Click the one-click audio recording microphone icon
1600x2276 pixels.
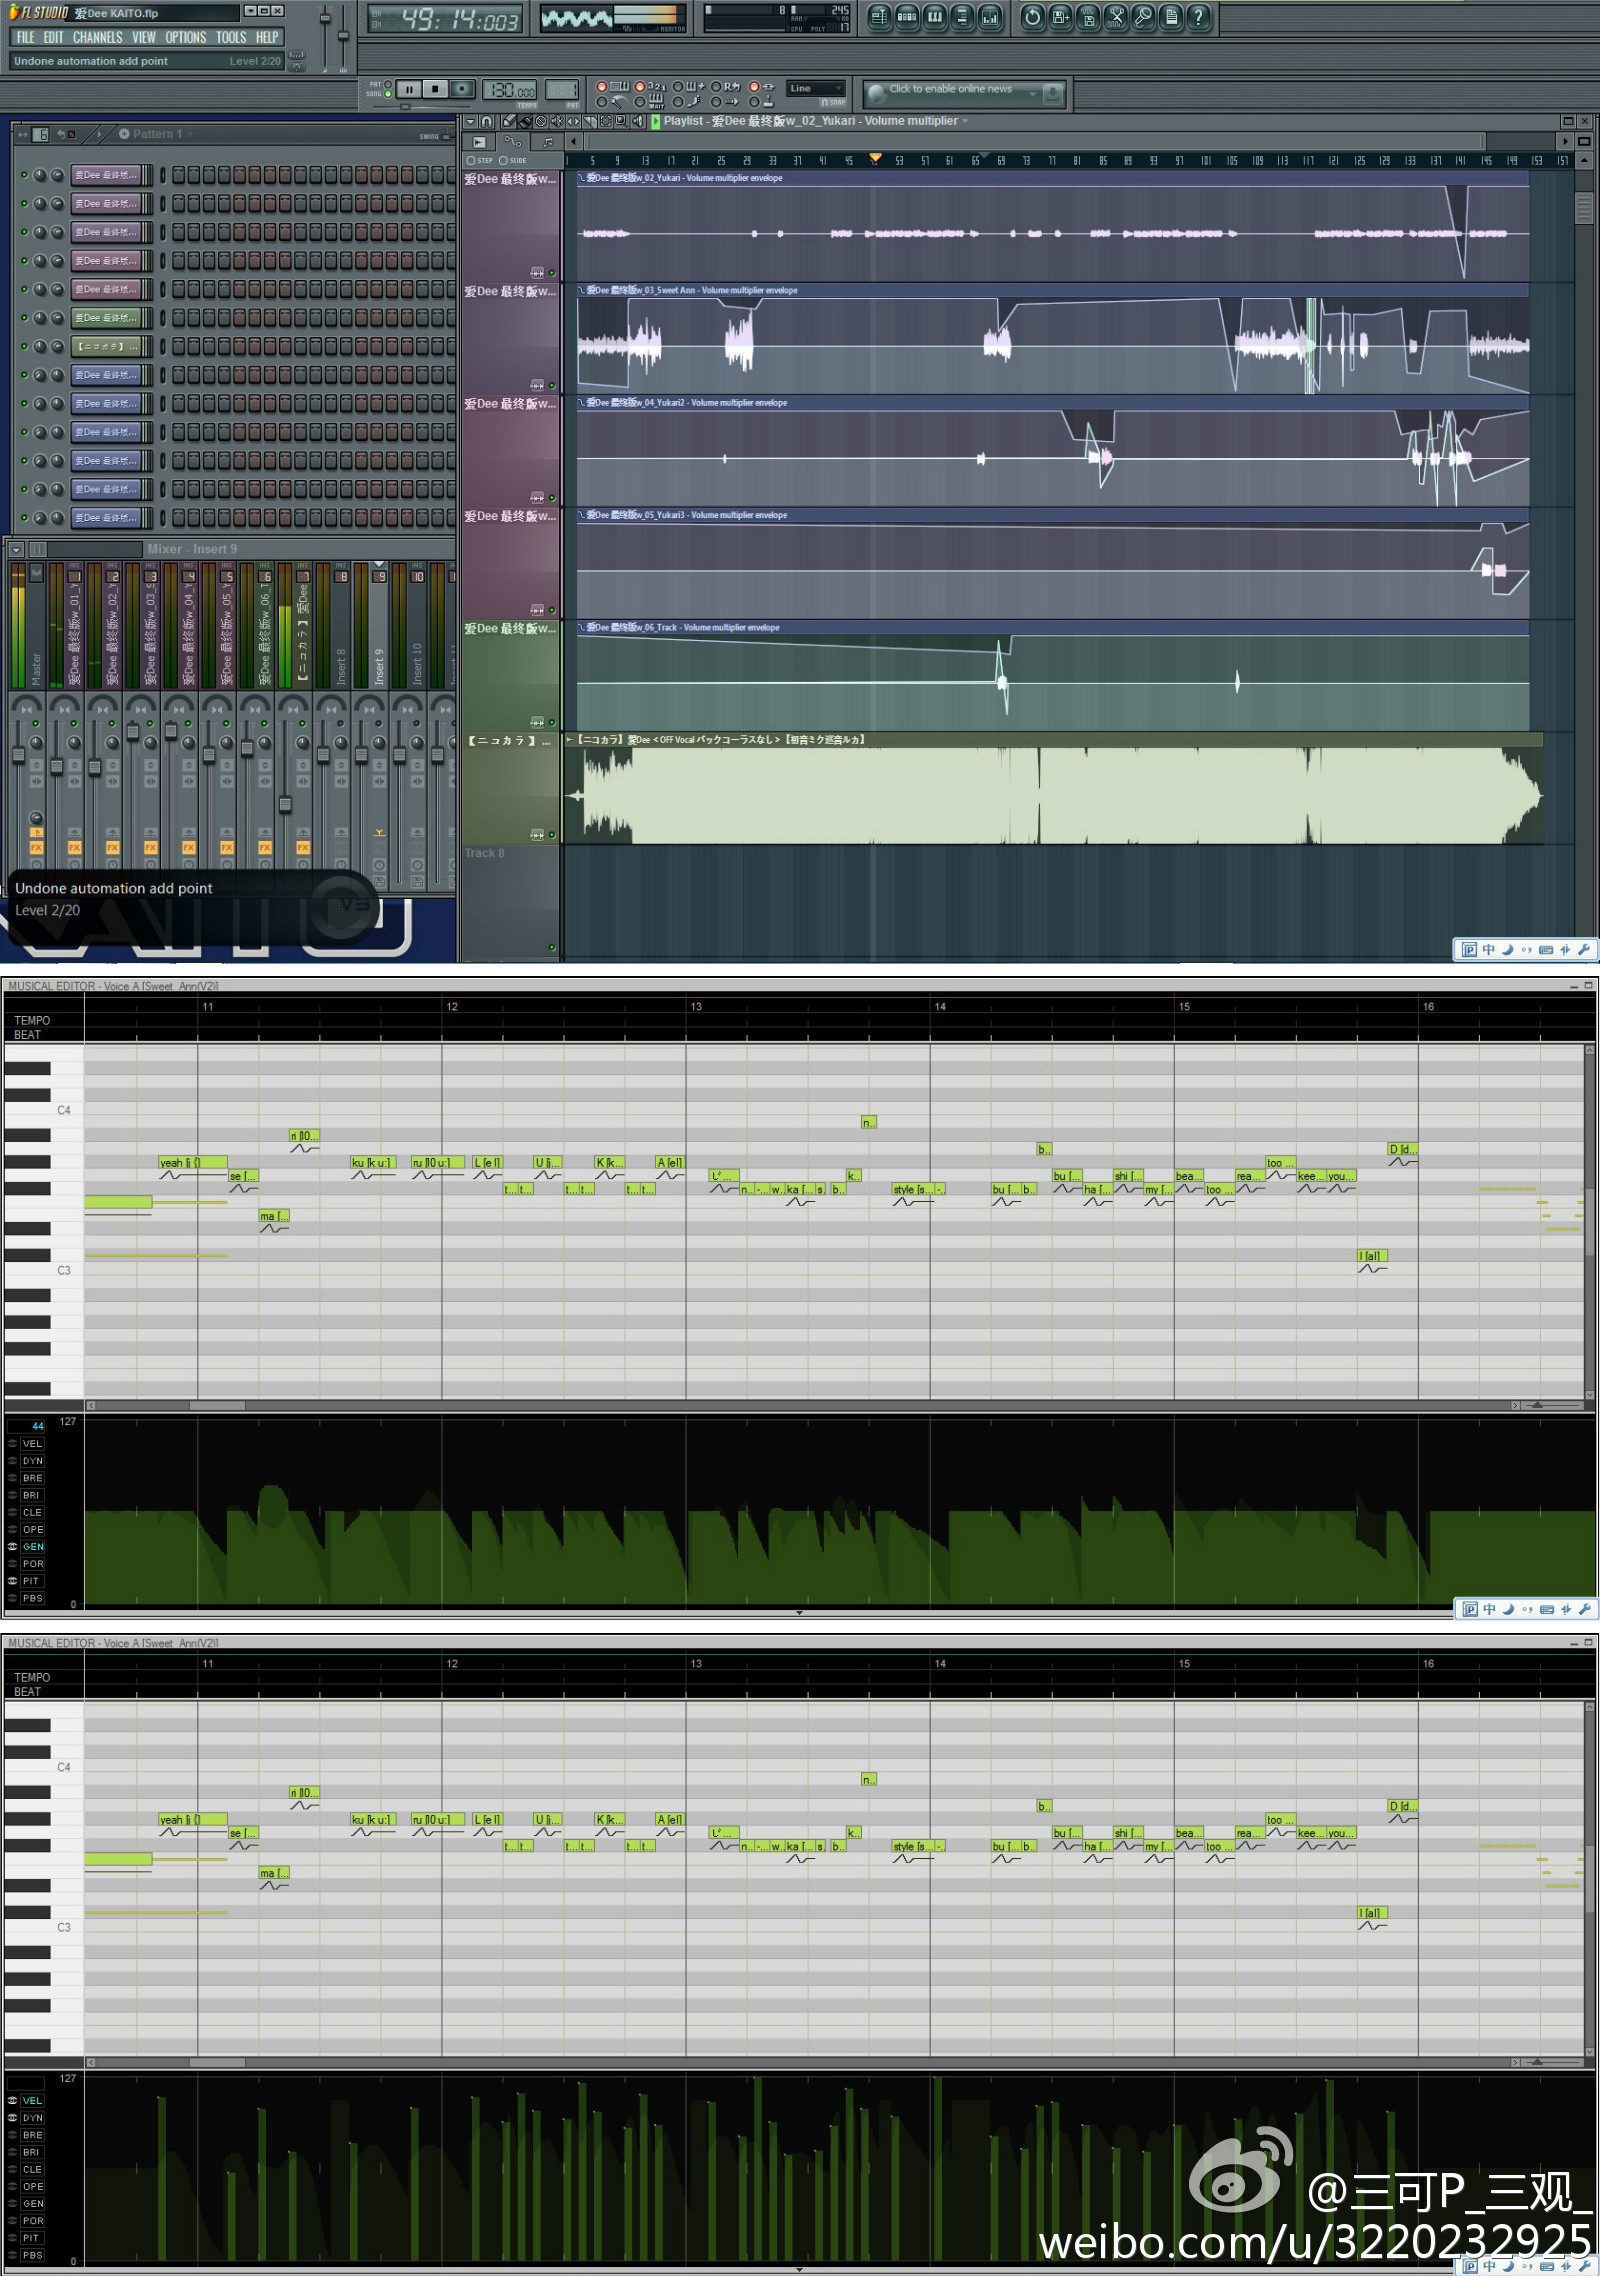coord(1143,16)
